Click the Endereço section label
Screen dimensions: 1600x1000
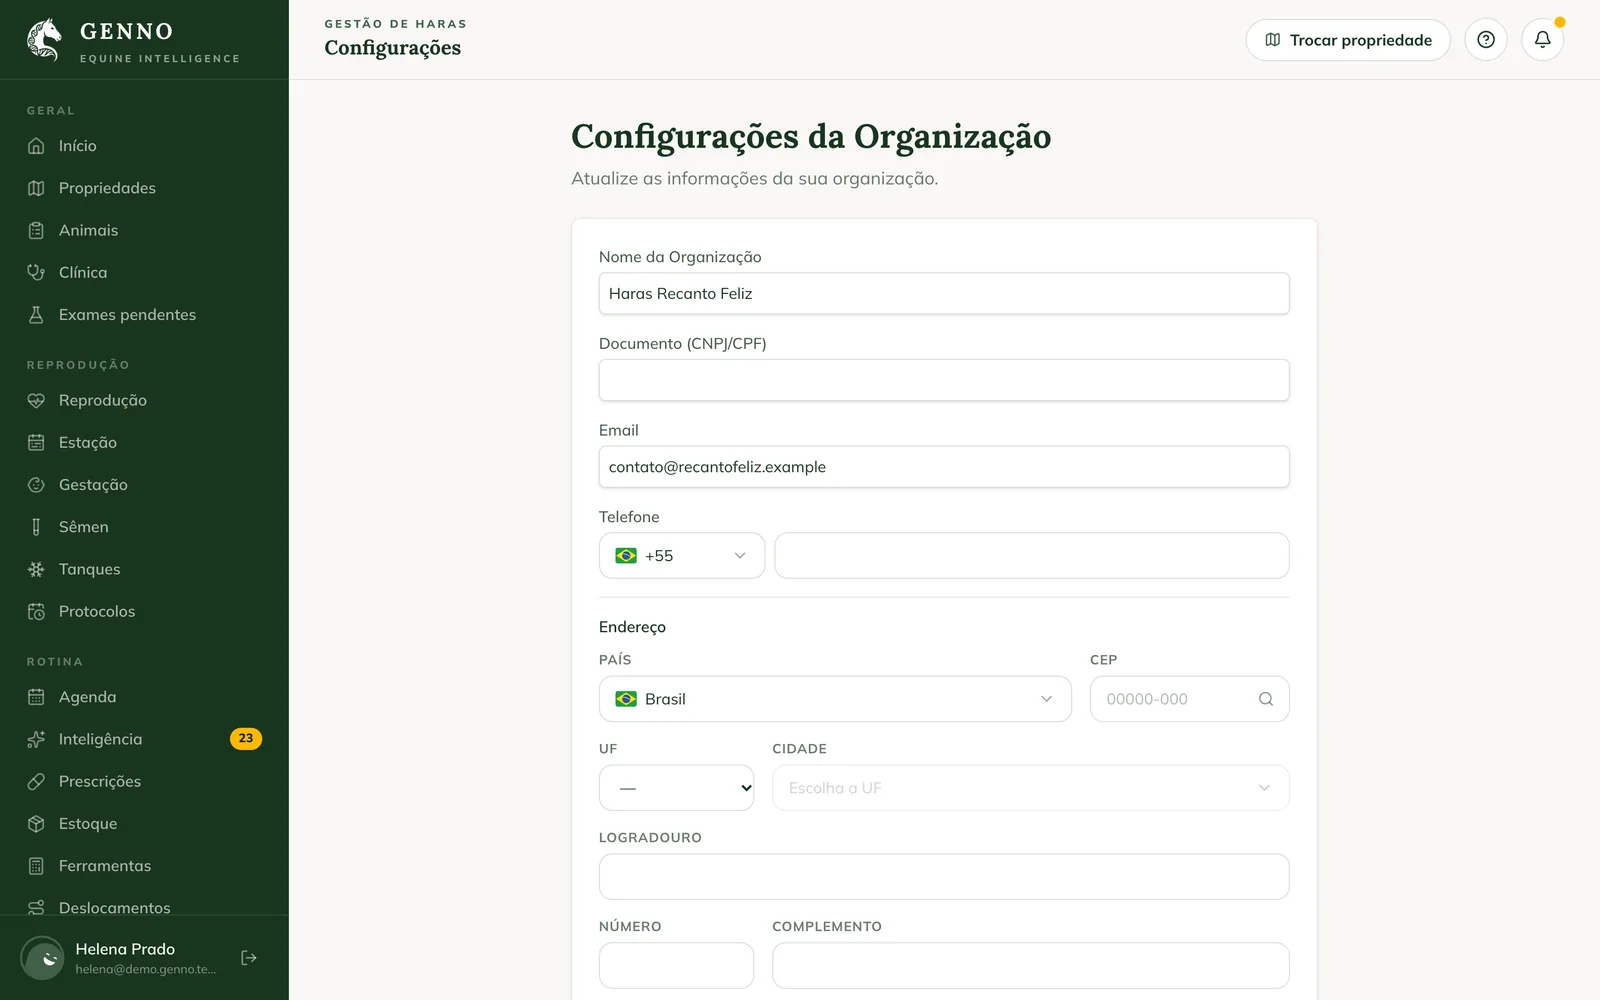(x=632, y=627)
